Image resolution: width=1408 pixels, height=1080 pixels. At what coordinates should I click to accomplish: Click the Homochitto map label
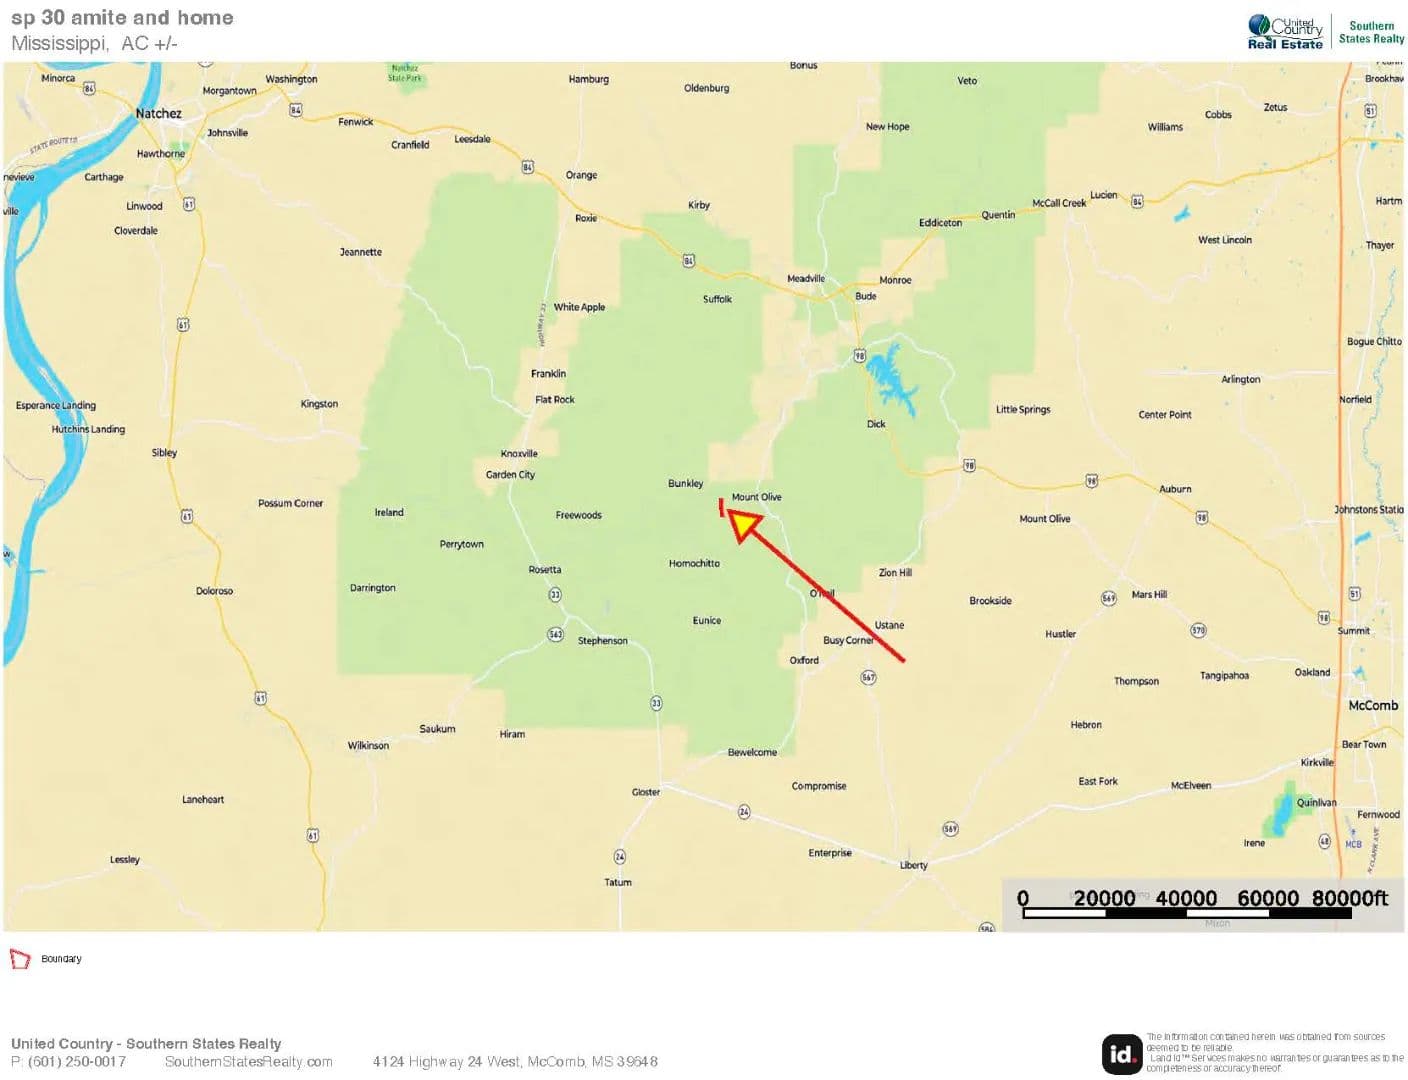694,564
